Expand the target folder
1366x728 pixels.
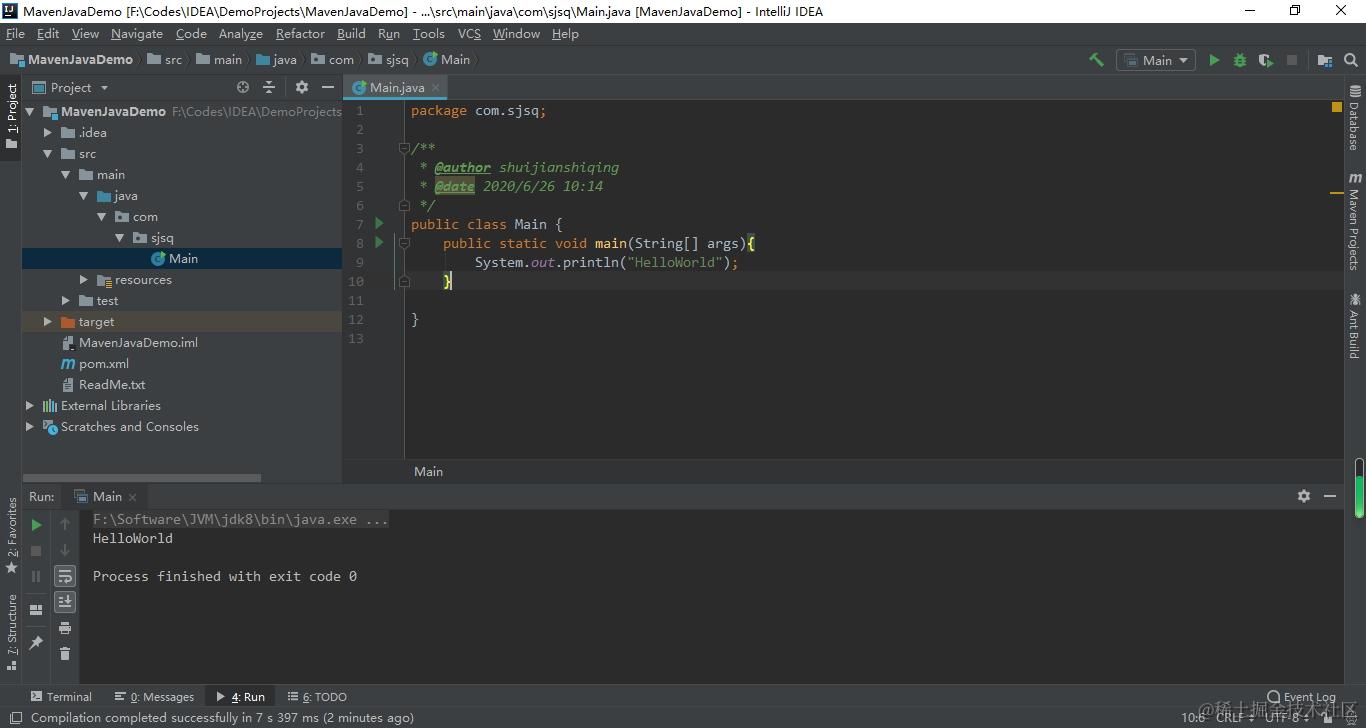(47, 322)
